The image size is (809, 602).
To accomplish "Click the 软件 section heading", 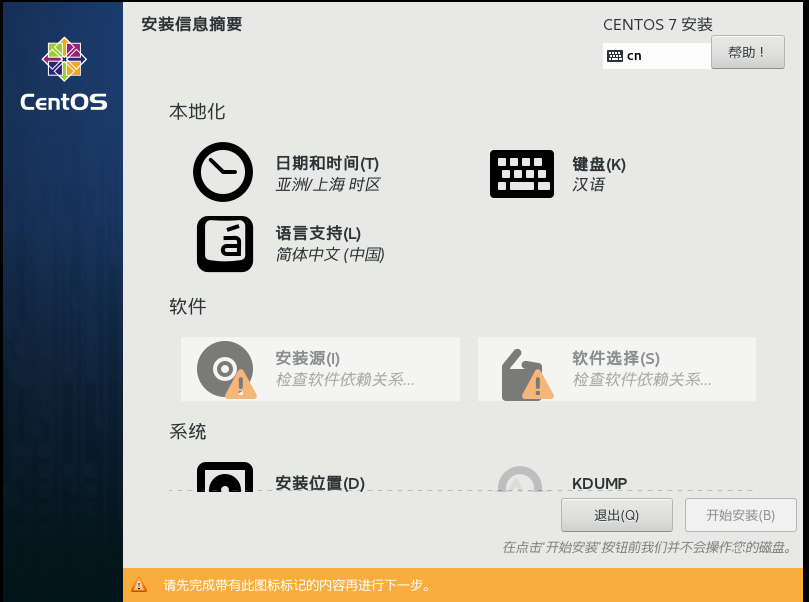I will point(188,306).
